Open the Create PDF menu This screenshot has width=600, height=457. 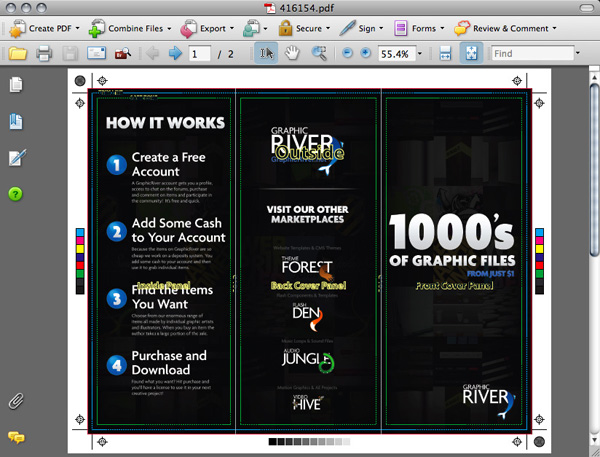(x=44, y=28)
